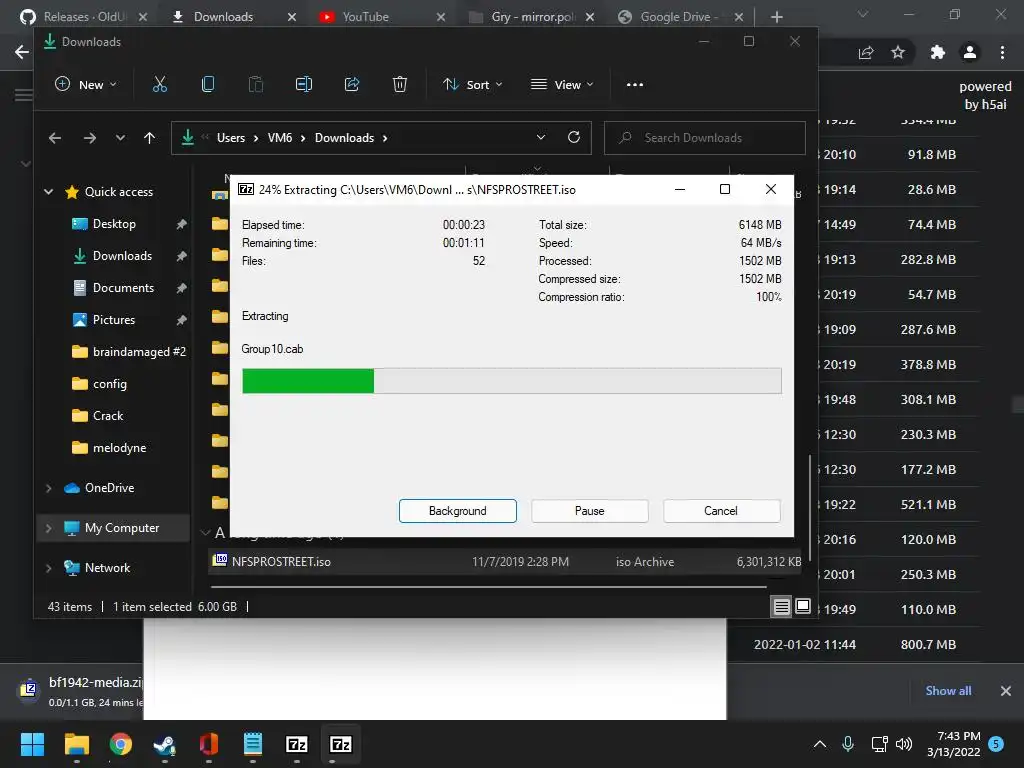Open the View dropdown menu
Viewport: 1024px width, 768px height.
[x=562, y=84]
